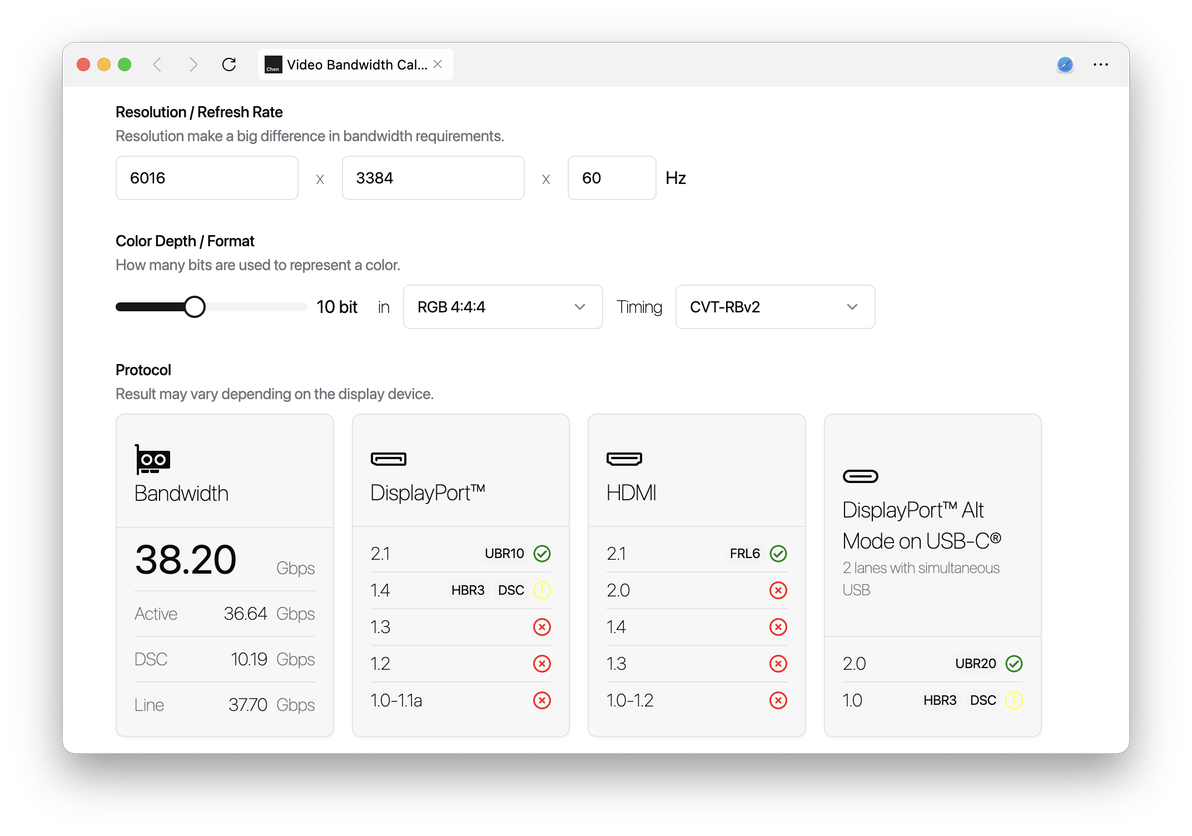Click the 10 bit color depth slider handle
The height and width of the screenshot is (836, 1192).
[x=195, y=307]
